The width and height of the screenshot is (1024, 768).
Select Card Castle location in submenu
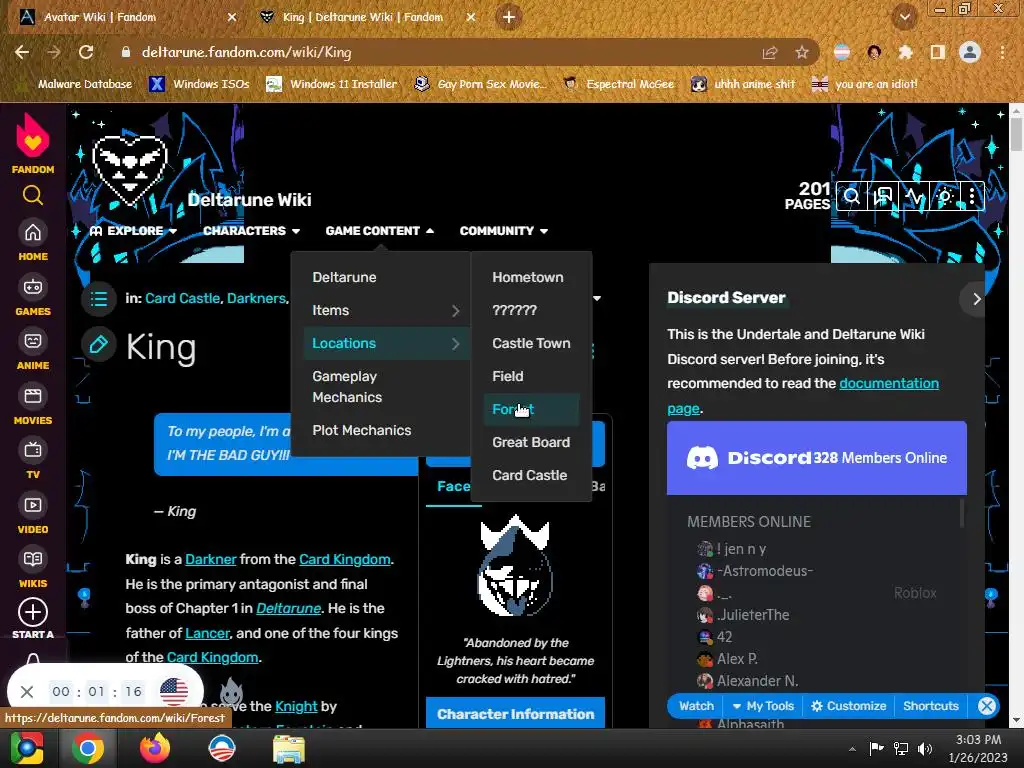click(530, 475)
